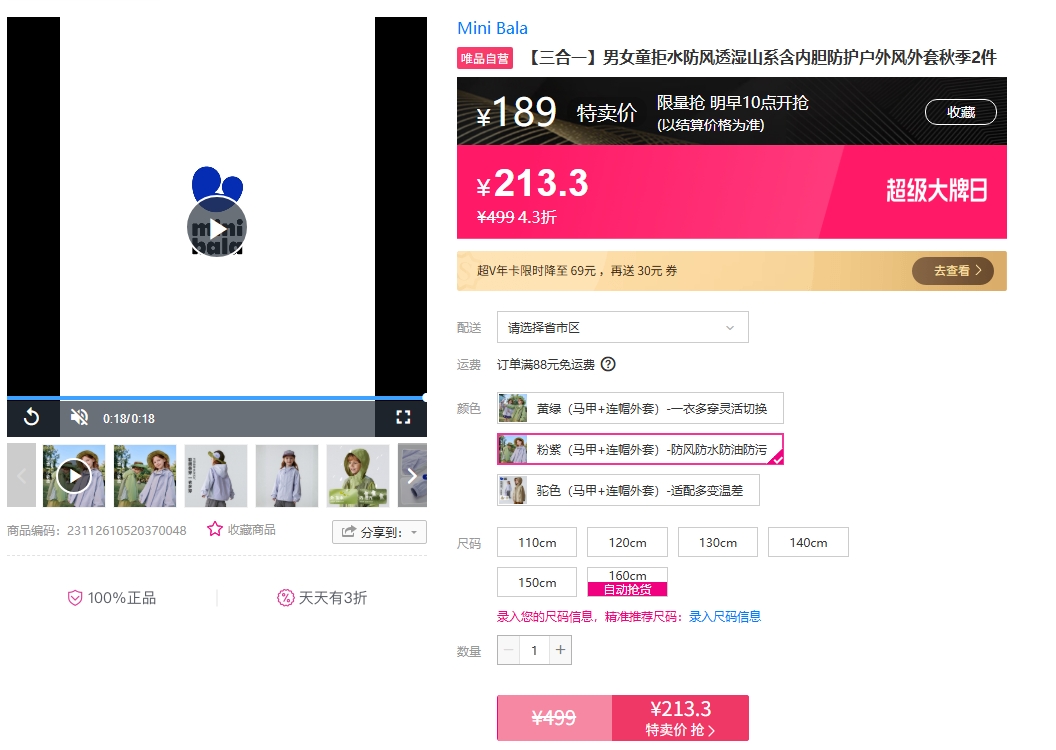Click the 收藏 button in price banner
Image resolution: width=1056 pixels, height=750 pixels.
tap(960, 112)
